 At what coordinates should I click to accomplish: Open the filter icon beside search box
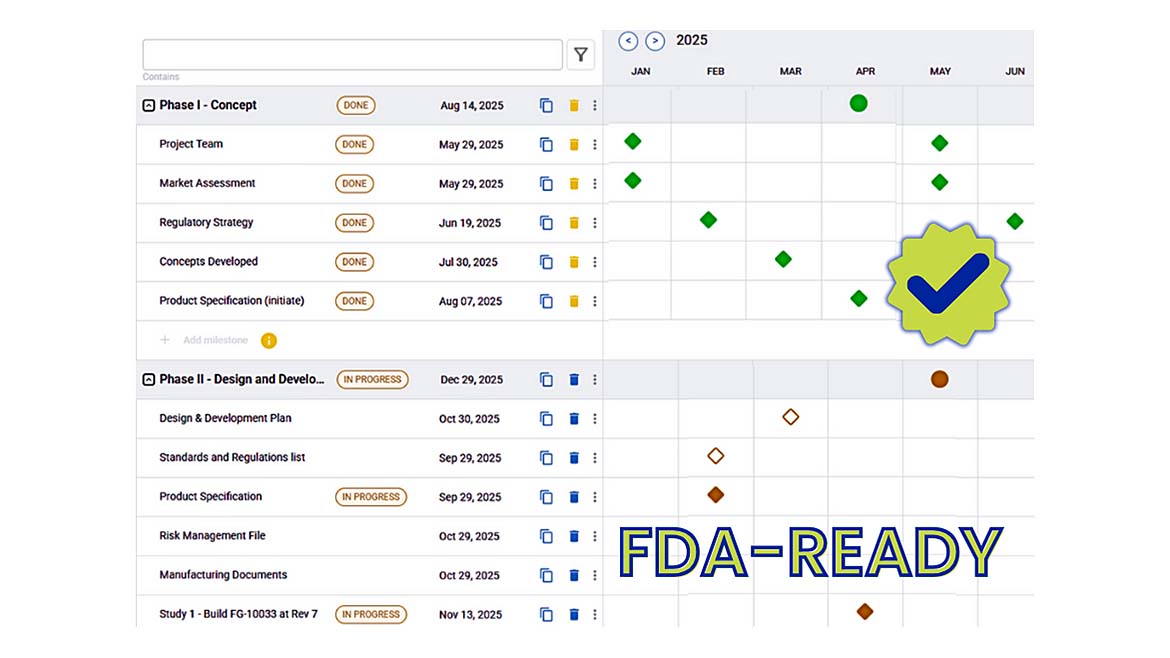(581, 54)
